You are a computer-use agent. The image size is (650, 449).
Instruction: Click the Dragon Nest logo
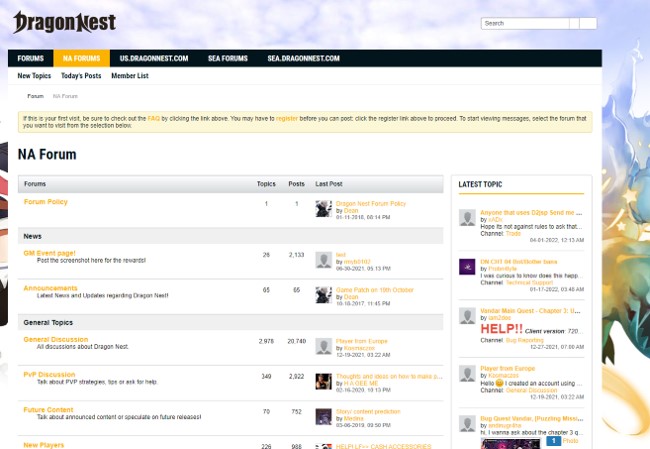tap(65, 22)
